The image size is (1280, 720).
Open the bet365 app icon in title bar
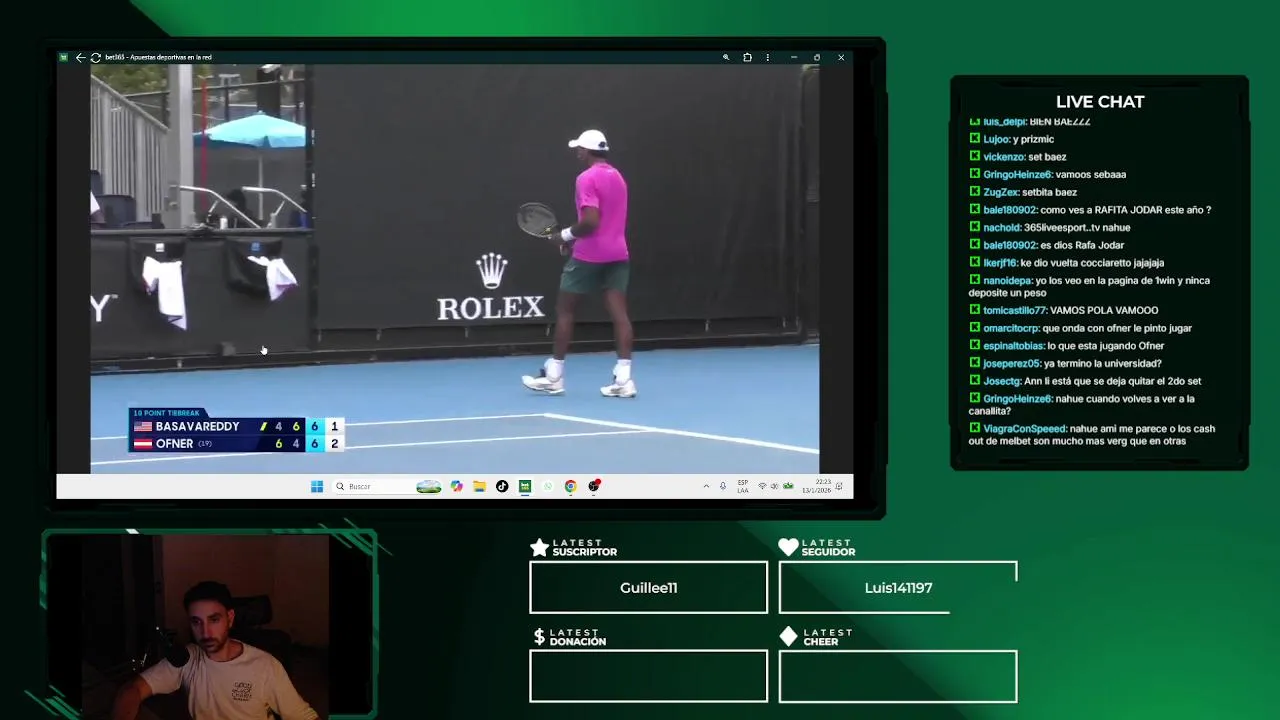pyautogui.click(x=64, y=57)
